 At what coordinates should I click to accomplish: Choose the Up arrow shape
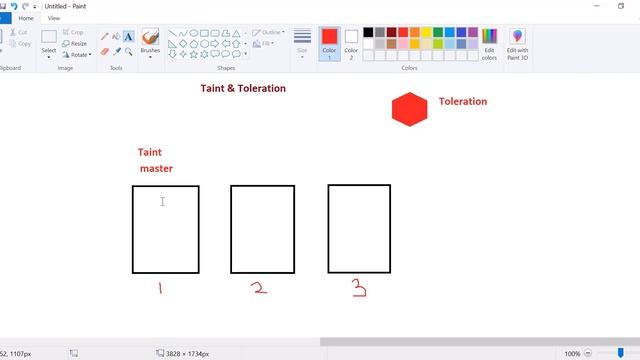236,44
